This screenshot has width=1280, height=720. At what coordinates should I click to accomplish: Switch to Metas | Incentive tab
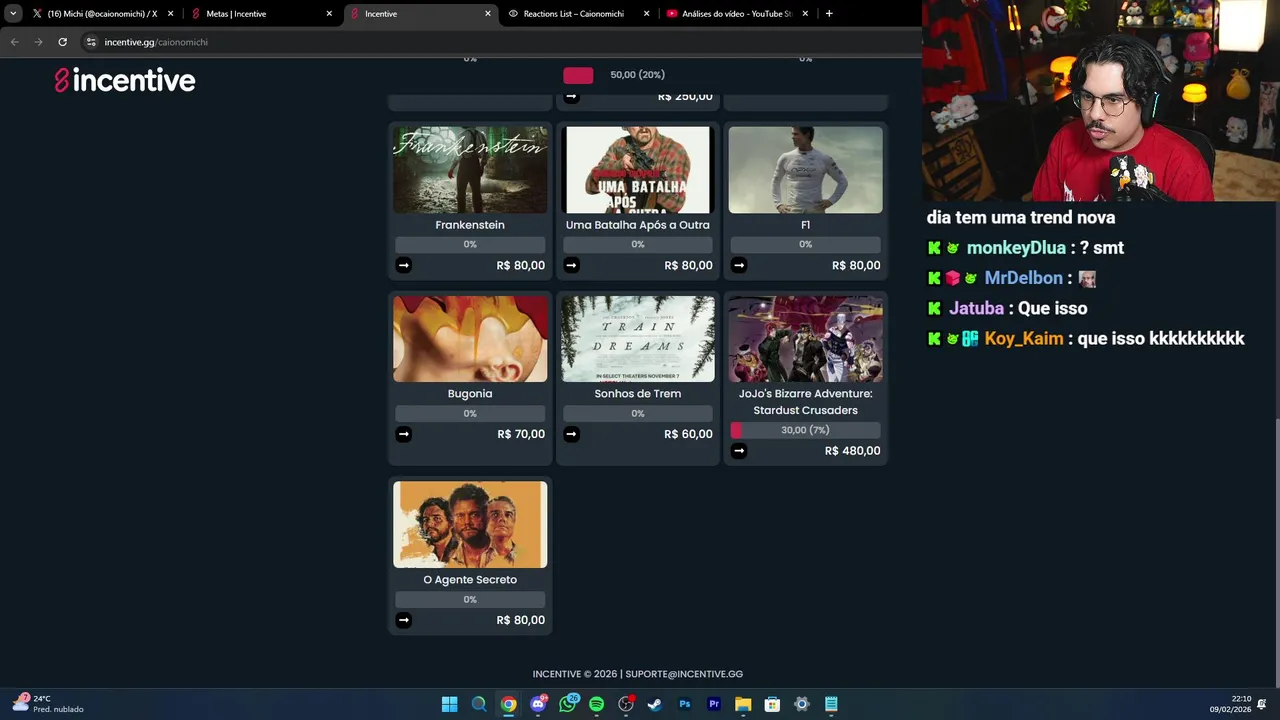click(x=261, y=14)
